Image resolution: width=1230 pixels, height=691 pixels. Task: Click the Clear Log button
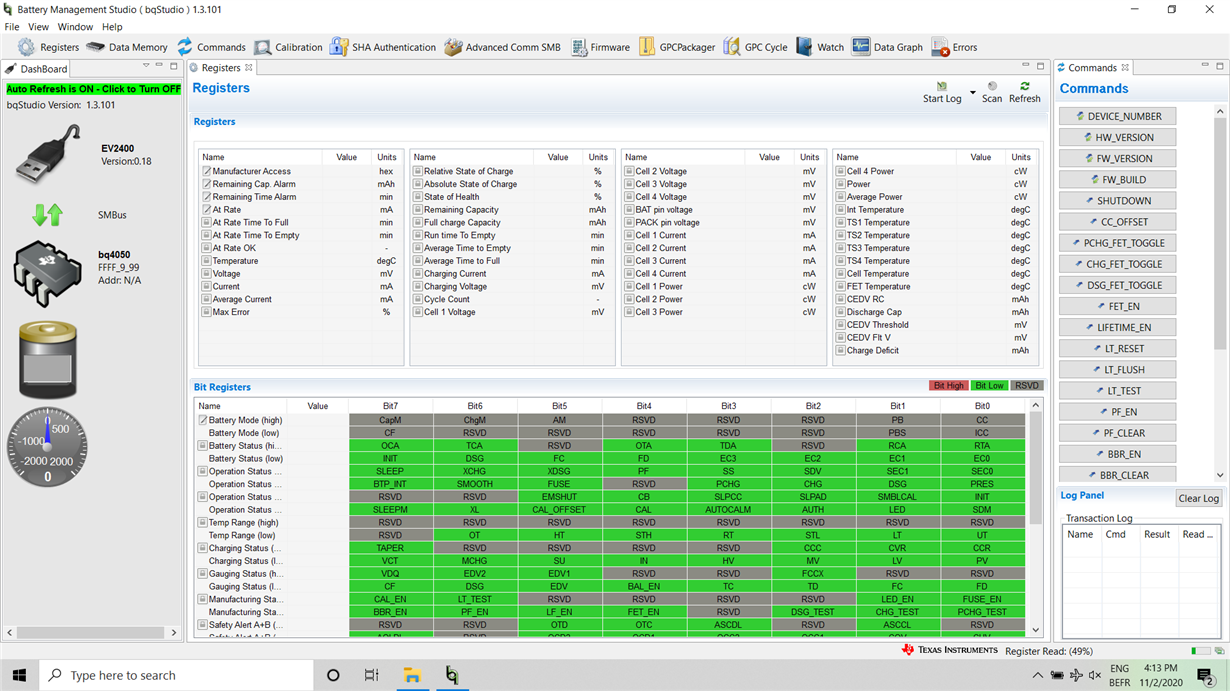1198,498
